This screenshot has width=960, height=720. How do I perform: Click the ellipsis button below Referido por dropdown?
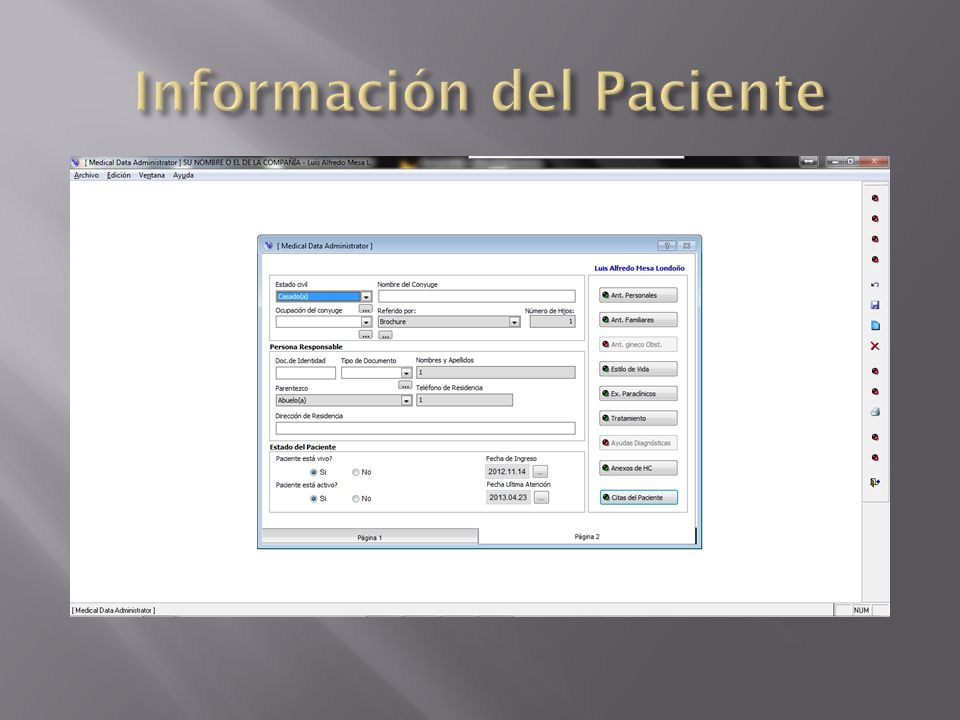[385, 335]
